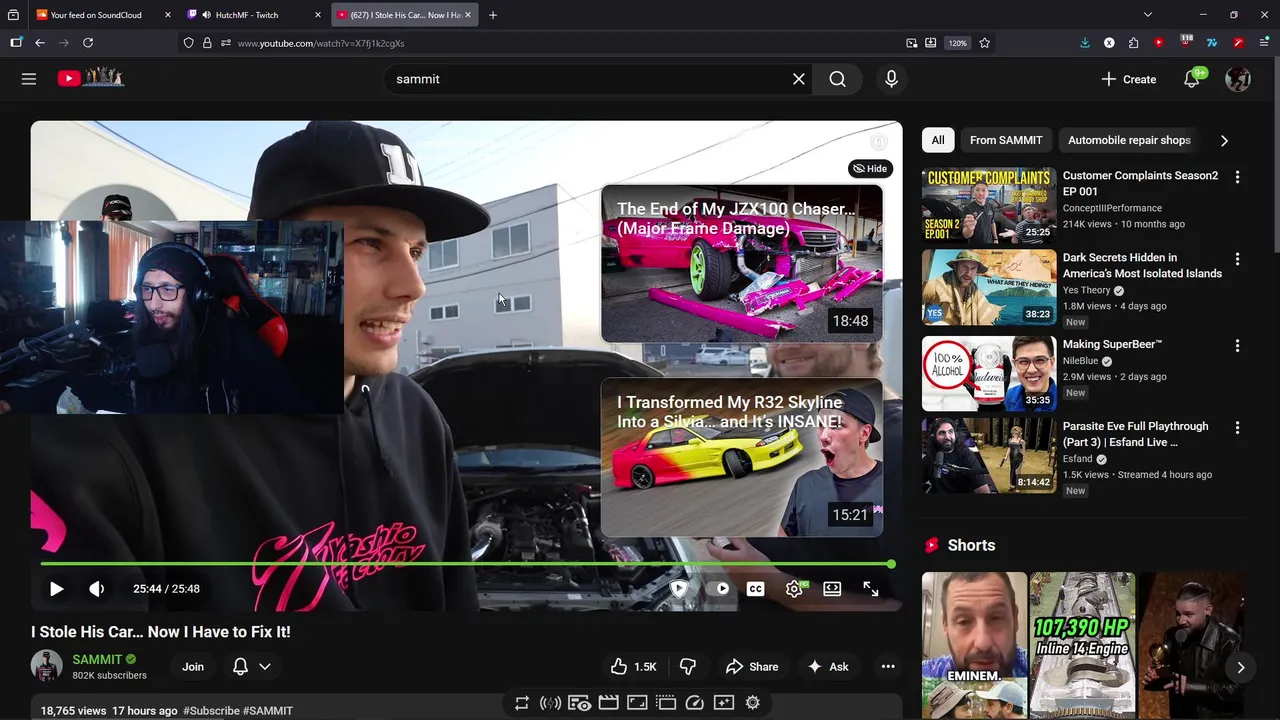Image resolution: width=1280 pixels, height=720 pixels.
Task: Open SAMMIT channel name link
Action: click(97, 660)
